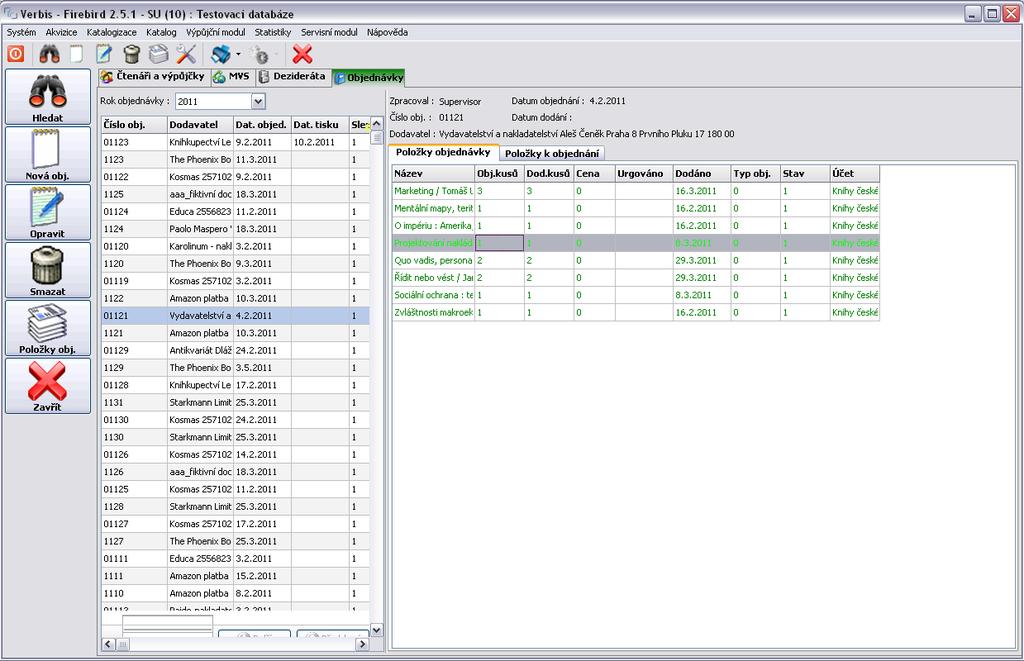Open the Servisní modul menu
The width and height of the screenshot is (1024, 661).
(x=329, y=32)
